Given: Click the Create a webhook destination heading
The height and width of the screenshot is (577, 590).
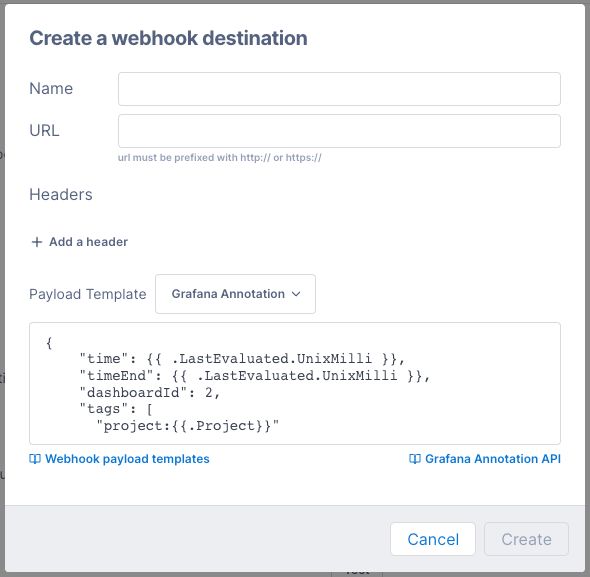Looking at the screenshot, I should tap(168, 38).
